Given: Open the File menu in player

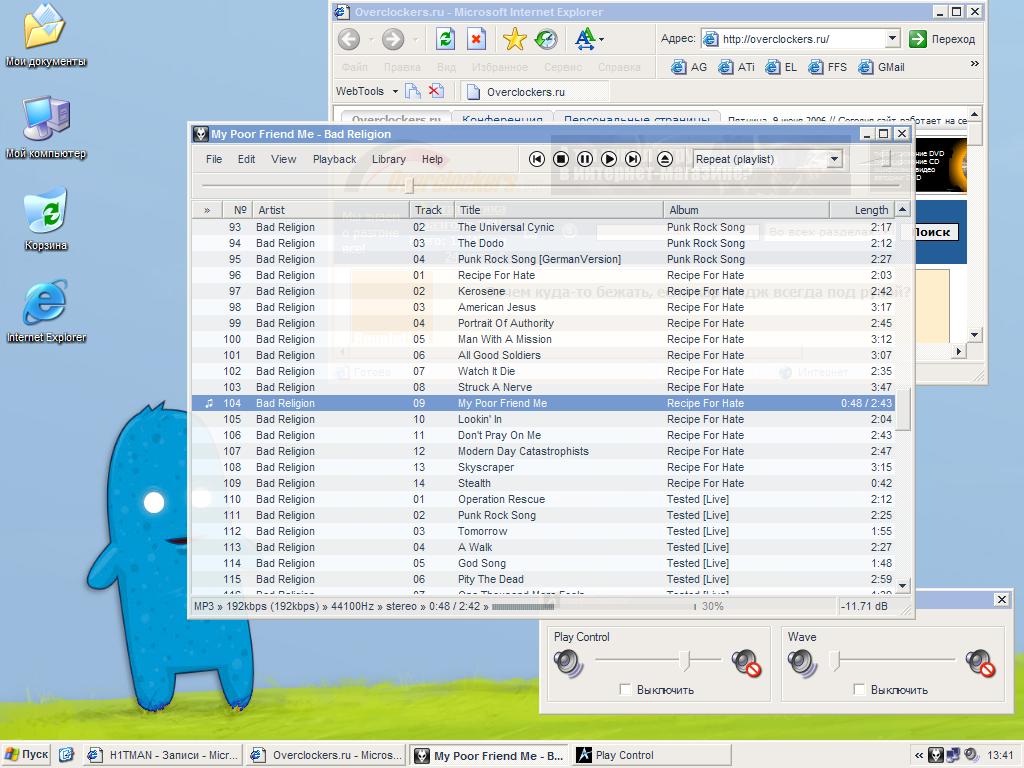Looking at the screenshot, I should 214,159.
